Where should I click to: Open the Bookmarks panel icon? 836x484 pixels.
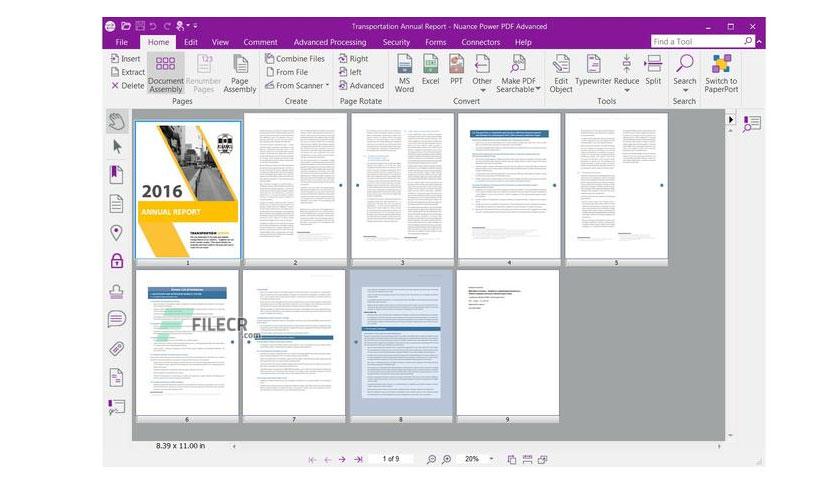coord(116,175)
